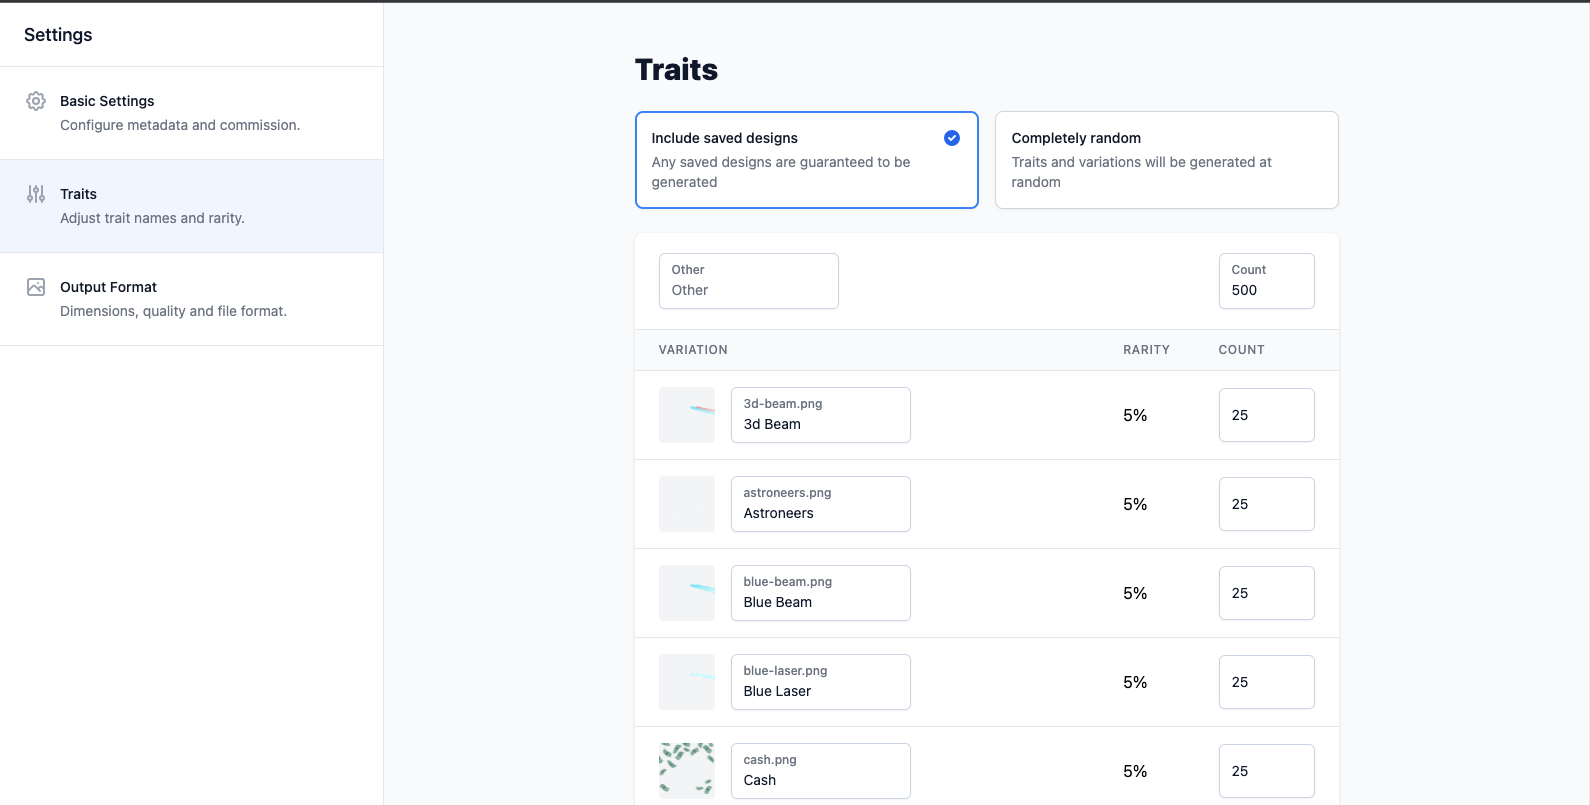Click the Cash thumbnail image
Image resolution: width=1590 pixels, height=805 pixels.
pos(687,771)
